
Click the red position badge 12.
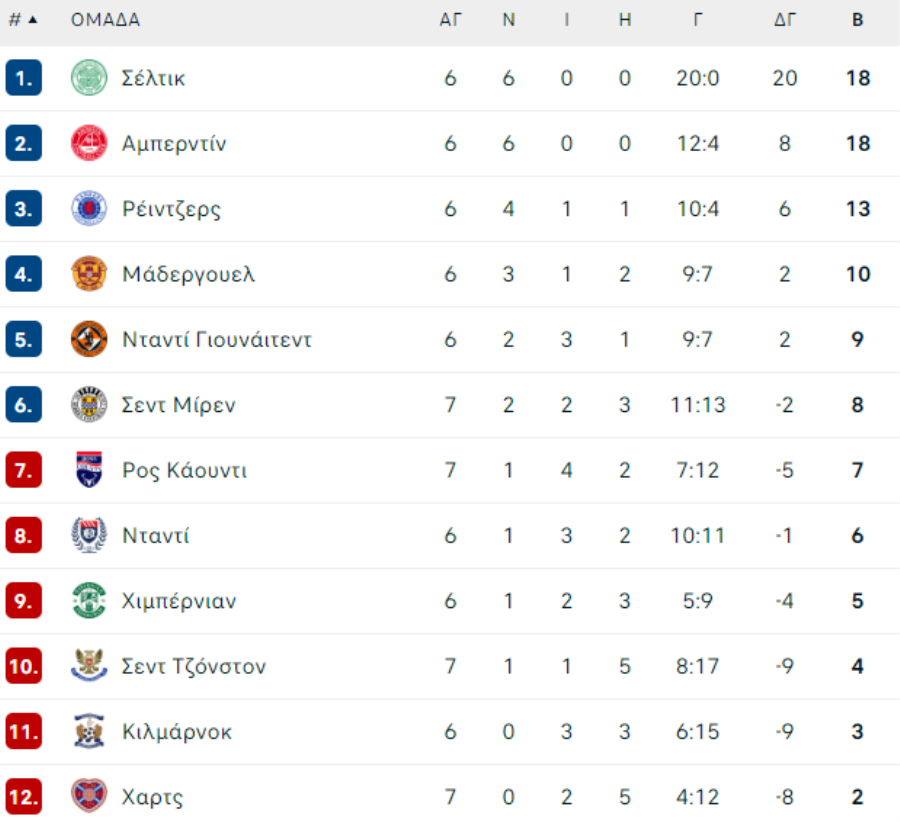tap(24, 796)
